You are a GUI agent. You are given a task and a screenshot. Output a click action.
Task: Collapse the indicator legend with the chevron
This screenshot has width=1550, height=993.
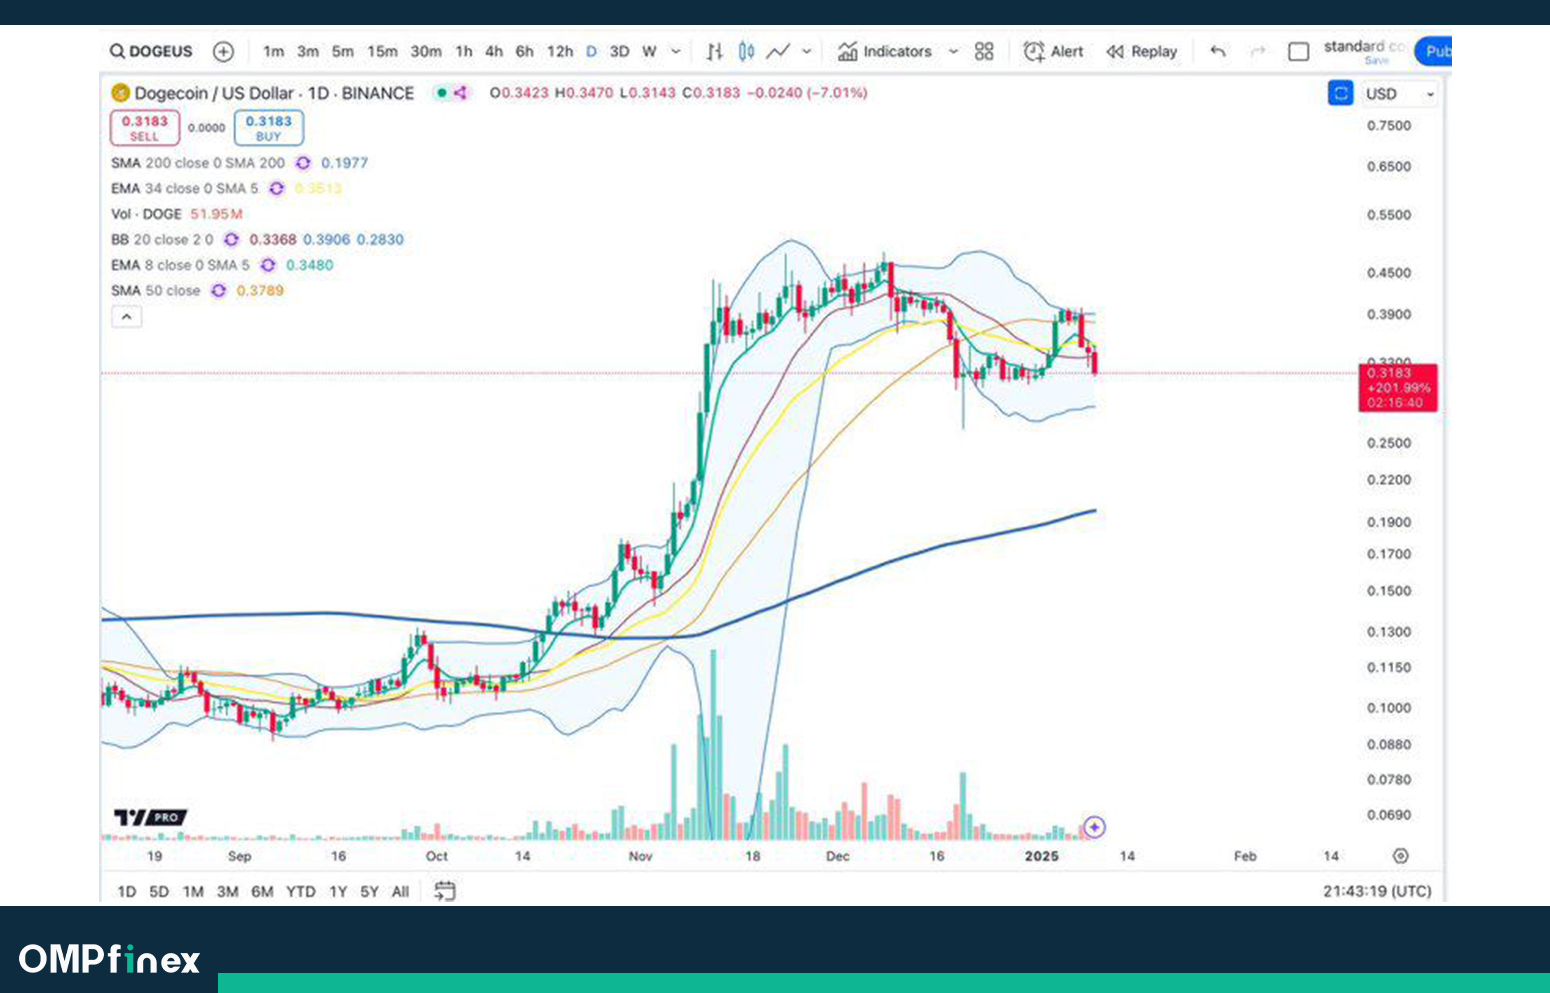126,317
